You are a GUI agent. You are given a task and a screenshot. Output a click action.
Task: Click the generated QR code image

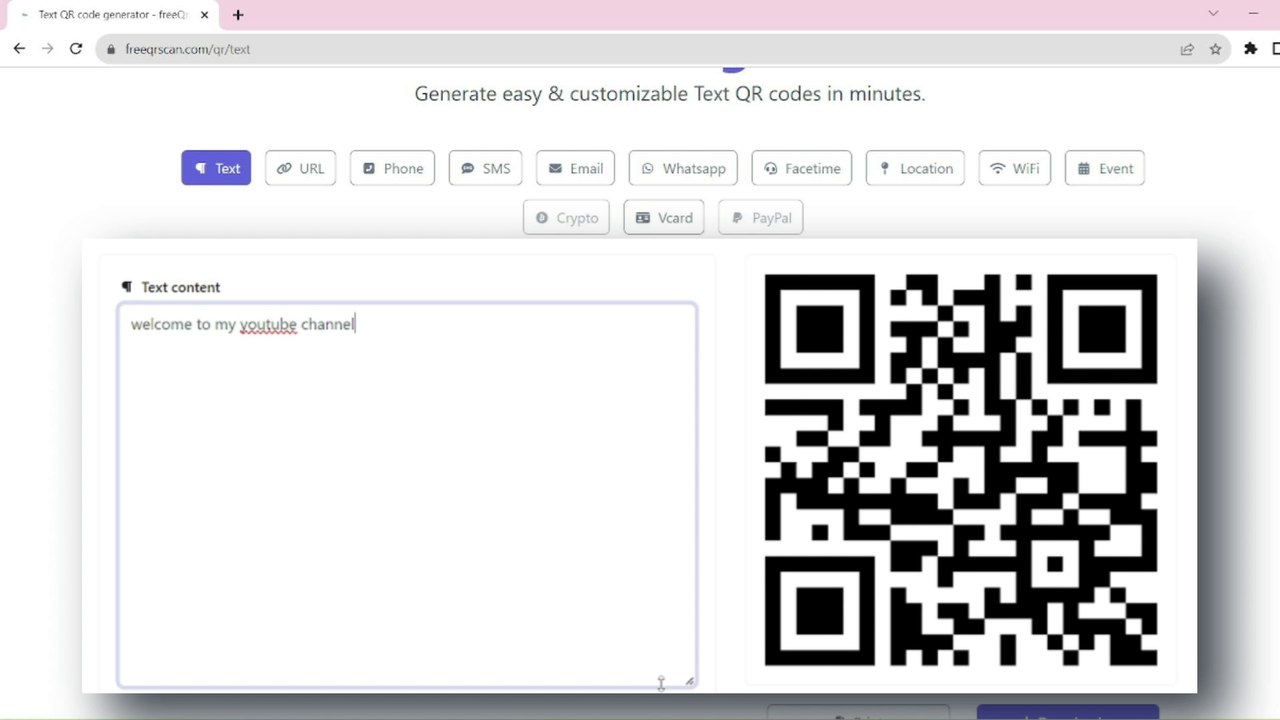pyautogui.click(x=961, y=470)
